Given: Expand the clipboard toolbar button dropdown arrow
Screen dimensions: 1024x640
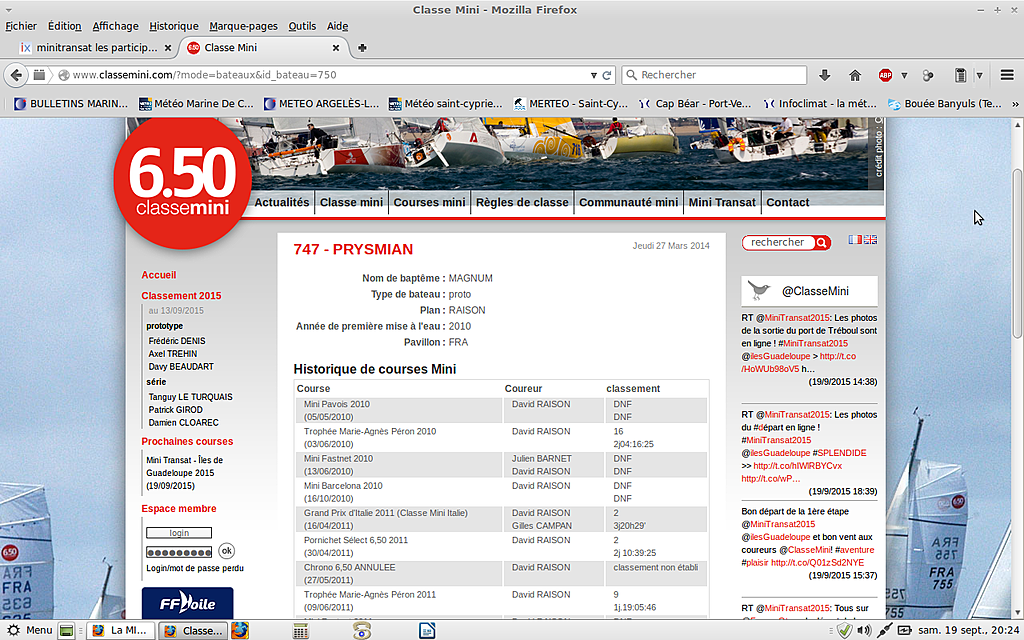Looking at the screenshot, I should tap(980, 75).
